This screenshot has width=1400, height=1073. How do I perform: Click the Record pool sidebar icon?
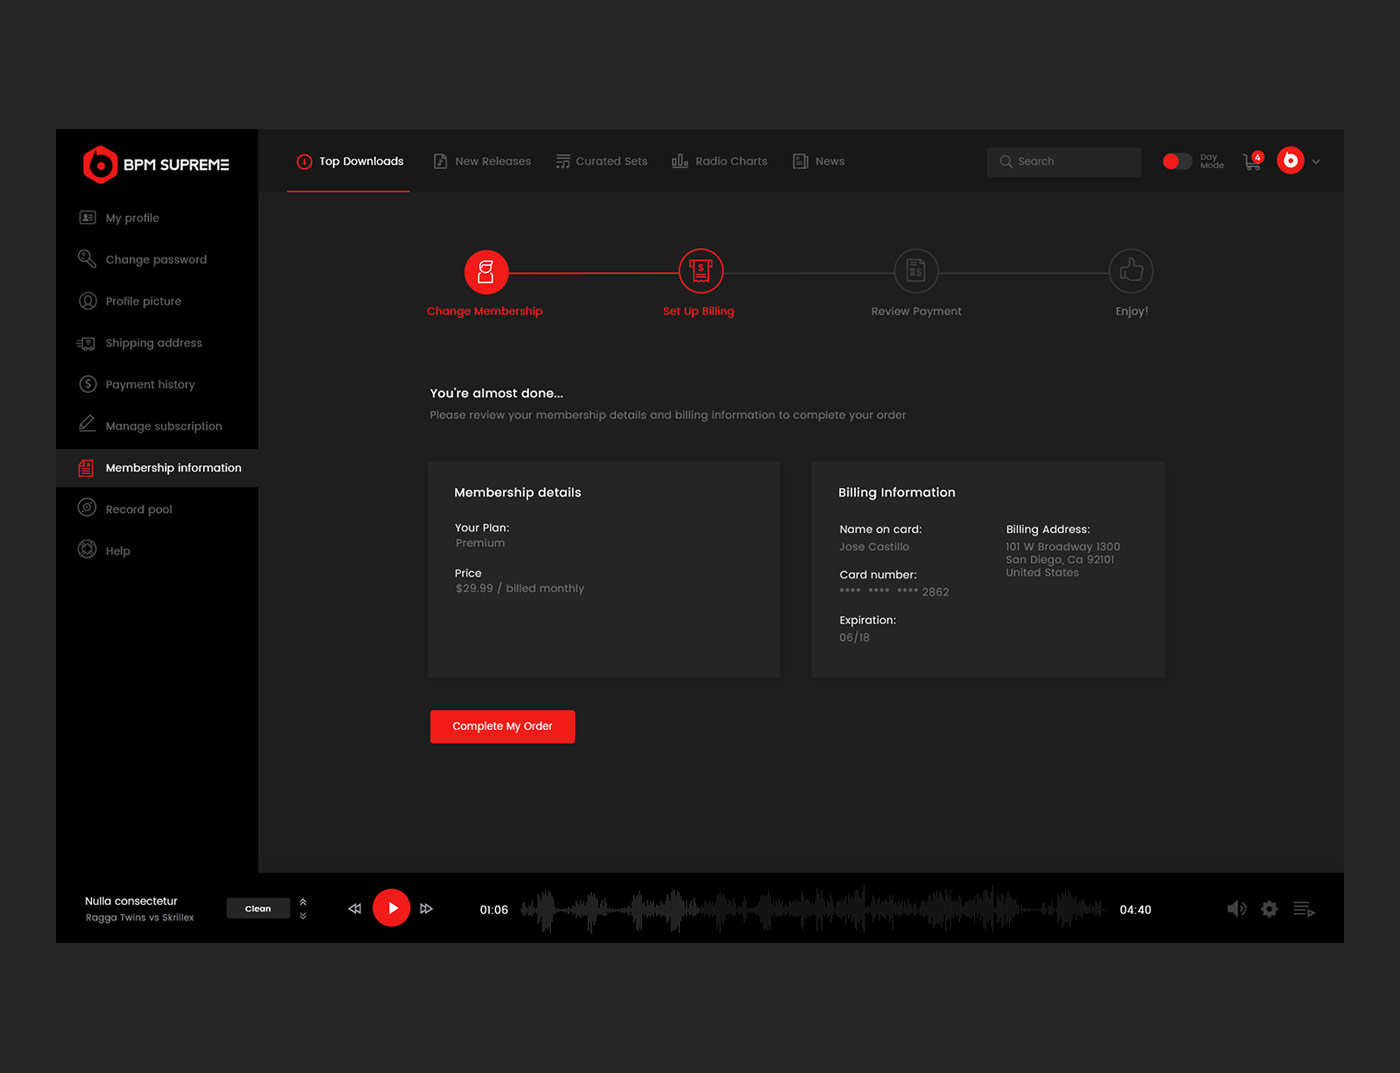[x=87, y=508]
